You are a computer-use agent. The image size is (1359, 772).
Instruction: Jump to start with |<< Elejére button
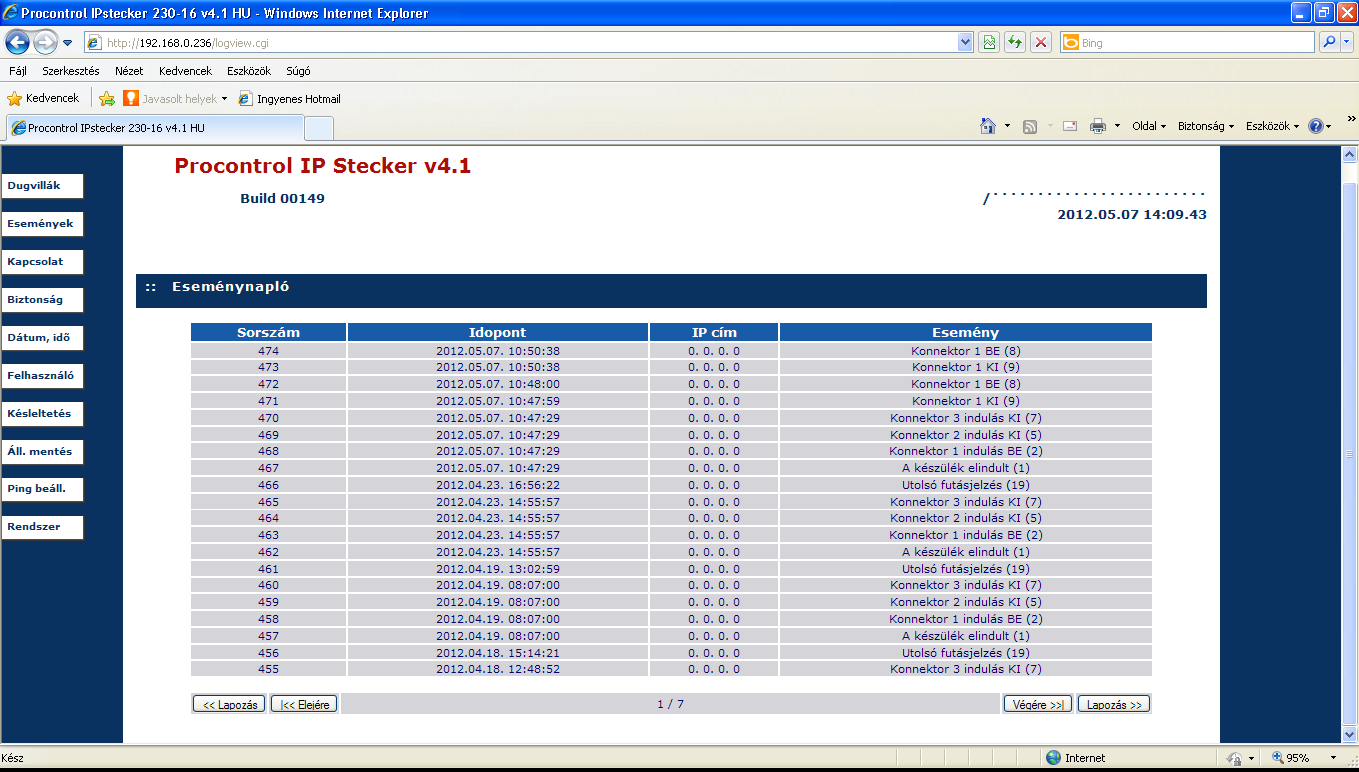(304, 704)
